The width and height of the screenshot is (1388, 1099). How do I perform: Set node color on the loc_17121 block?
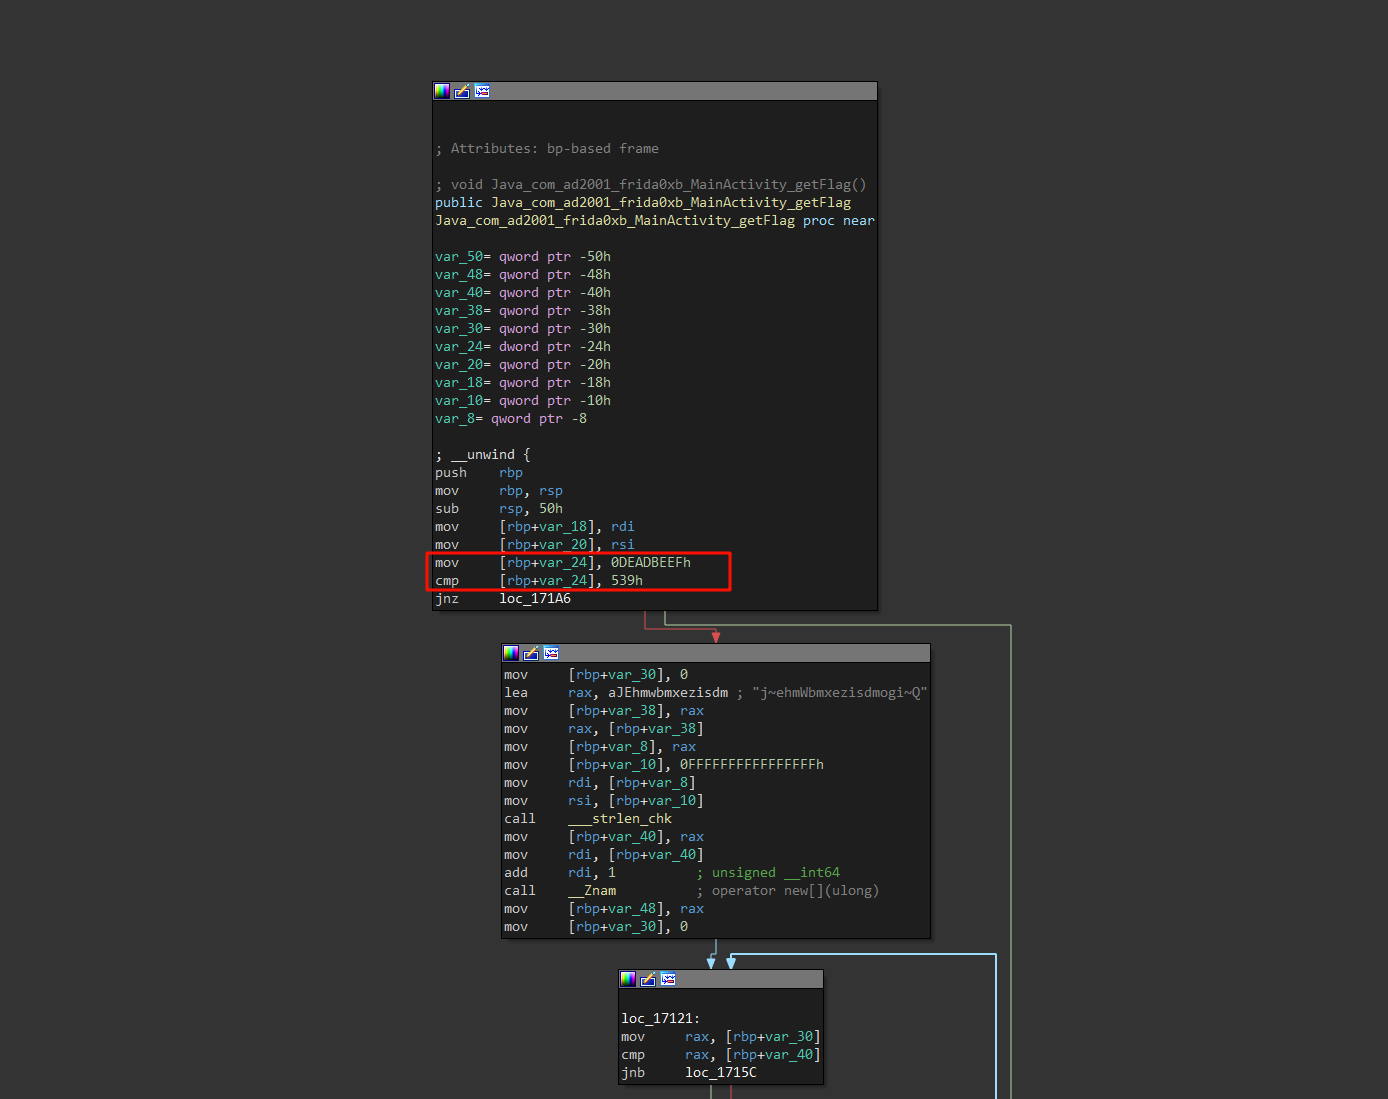pyautogui.click(x=628, y=979)
